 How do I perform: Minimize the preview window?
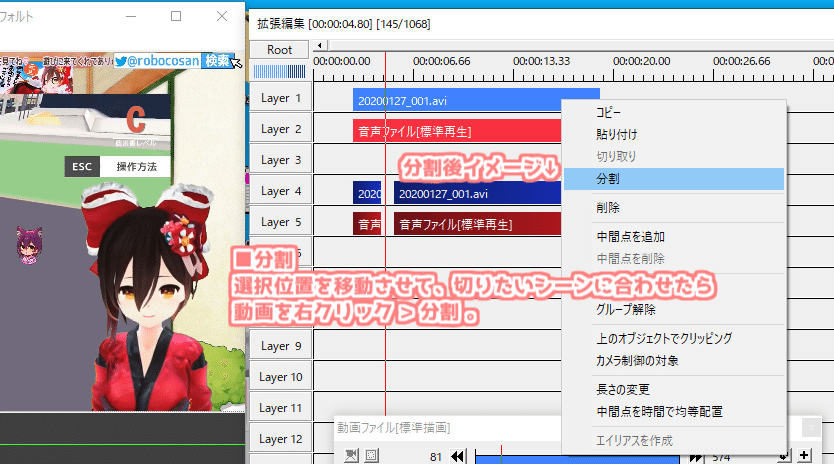click(x=131, y=16)
